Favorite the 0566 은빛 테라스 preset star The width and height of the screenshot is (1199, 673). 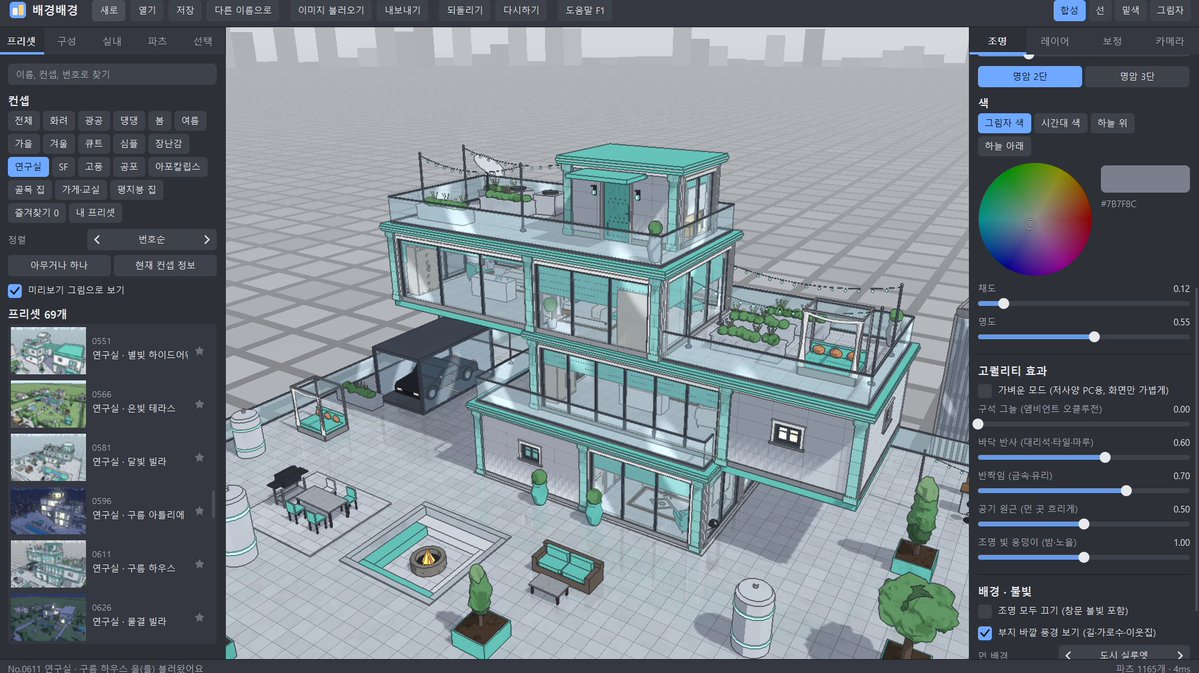200,404
